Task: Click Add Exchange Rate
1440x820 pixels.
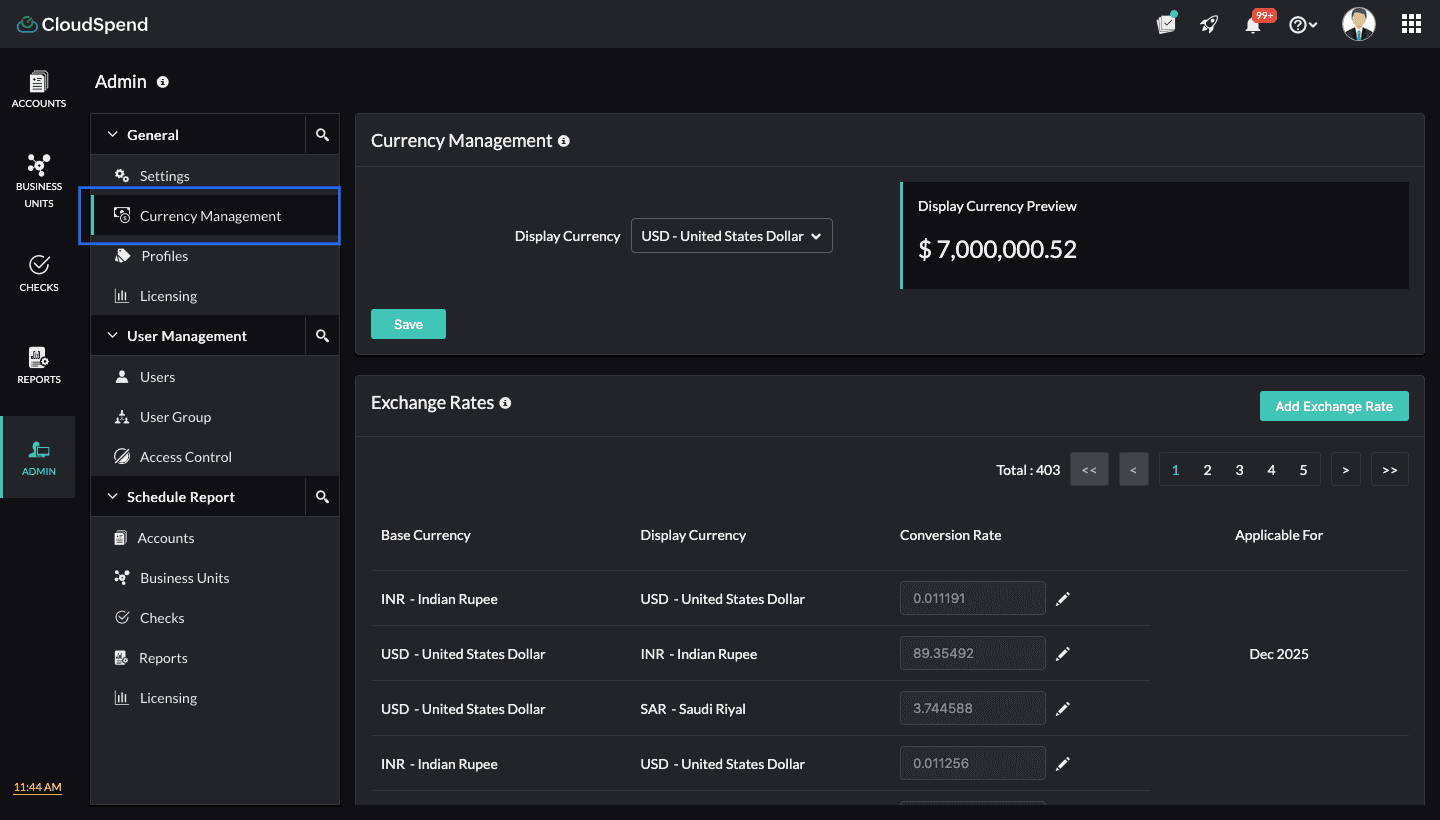Action: coord(1334,406)
